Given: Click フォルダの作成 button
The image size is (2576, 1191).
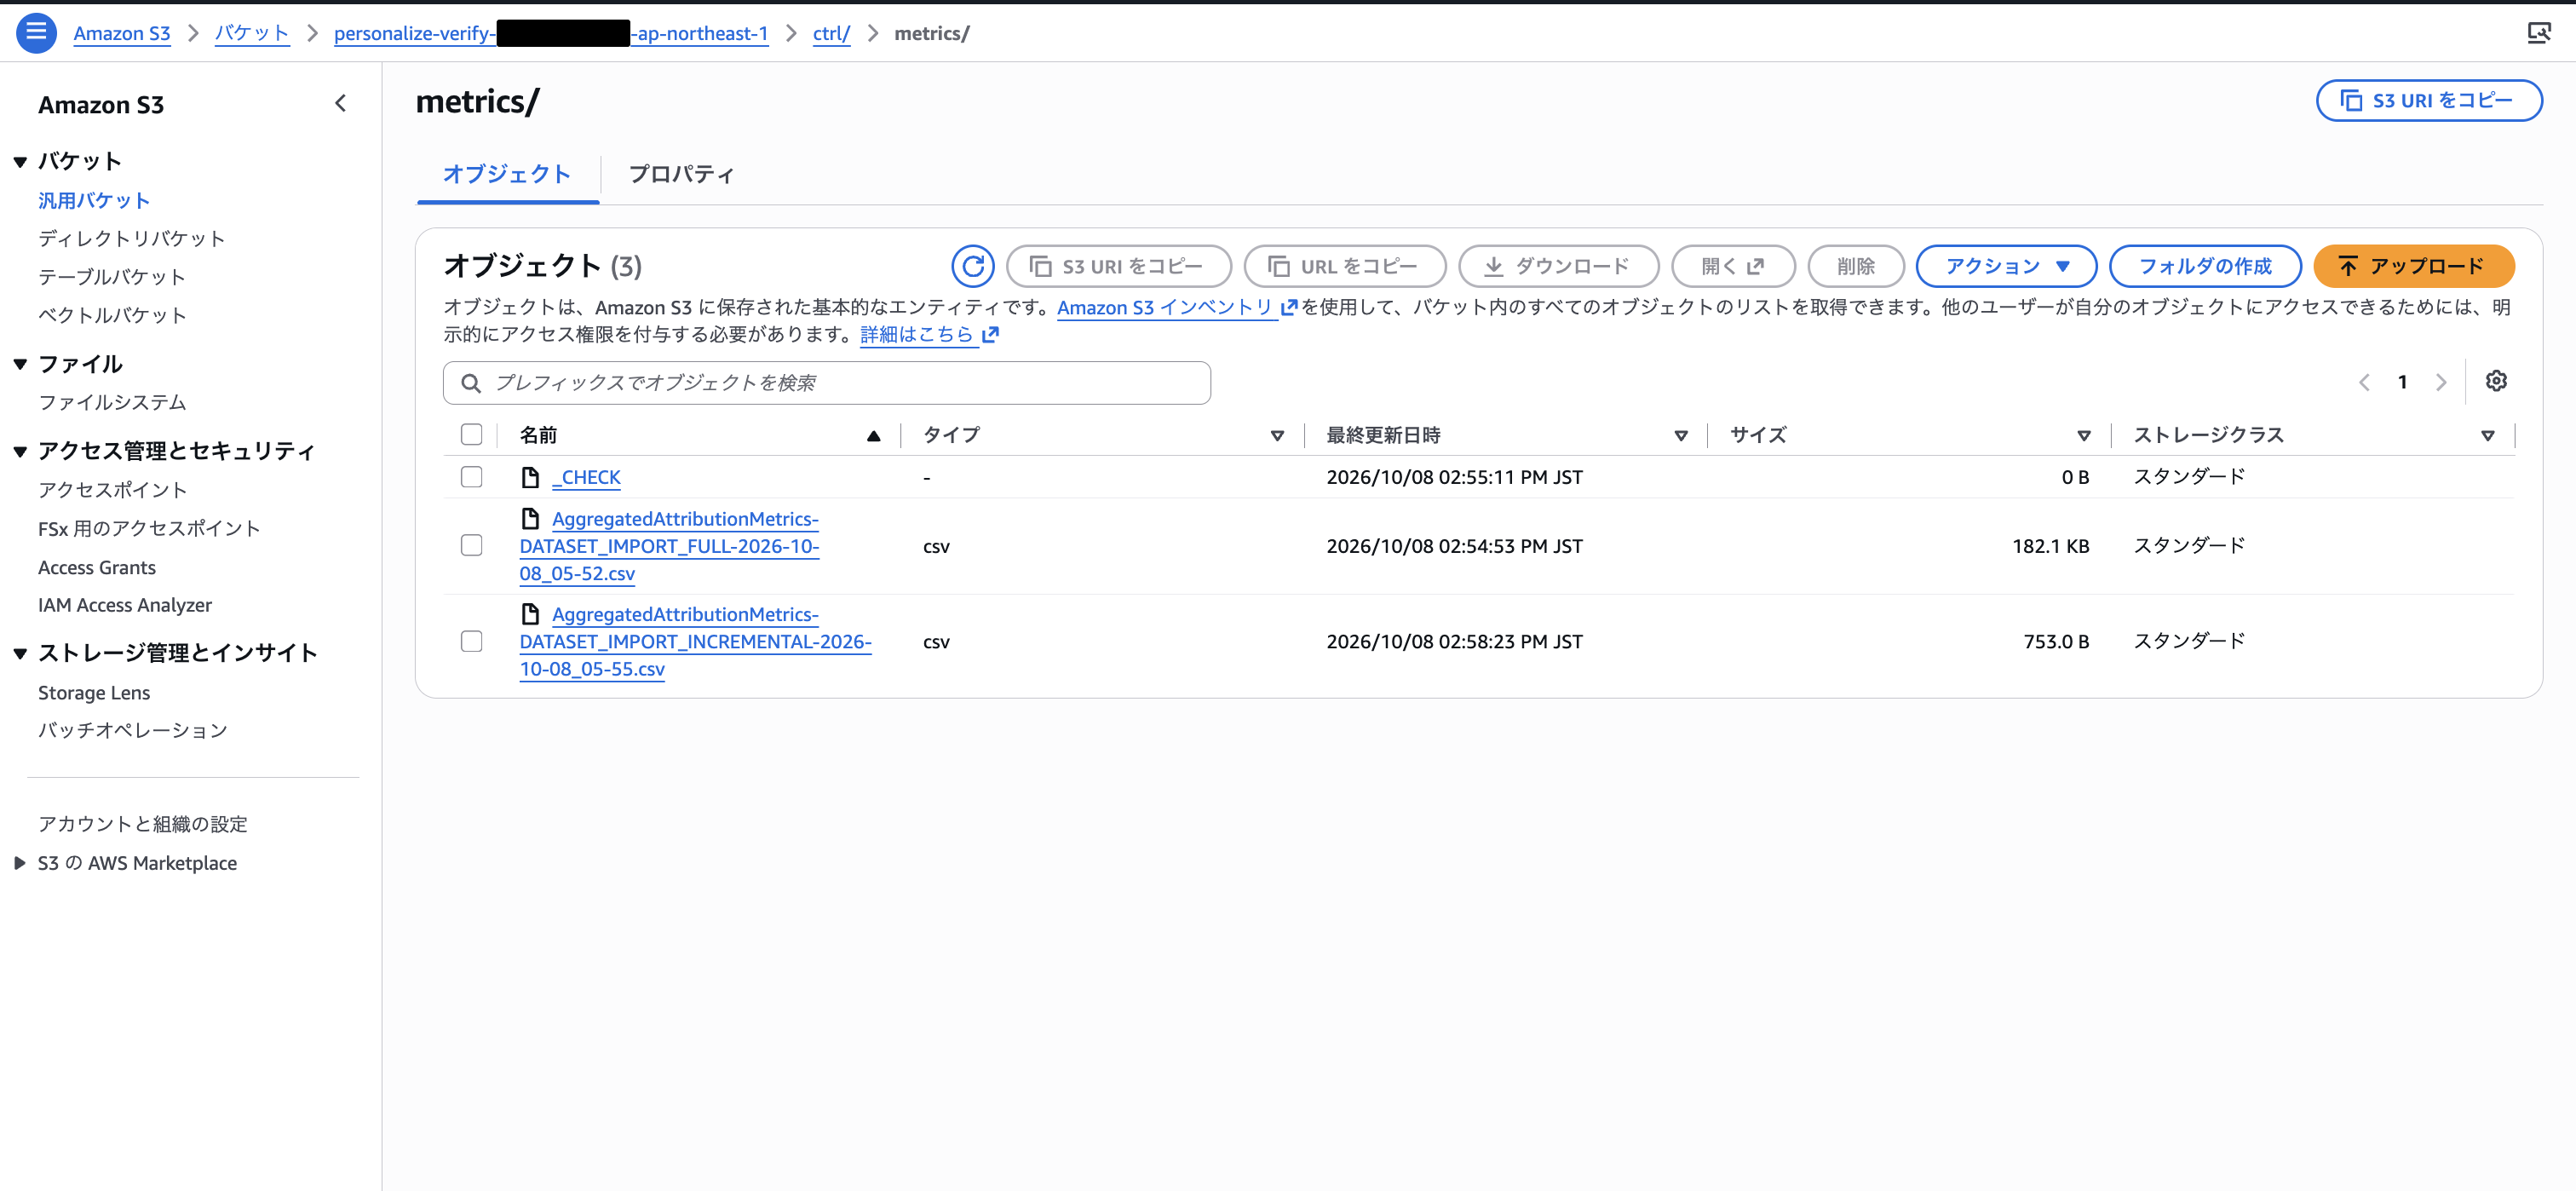Looking at the screenshot, I should coord(2205,266).
